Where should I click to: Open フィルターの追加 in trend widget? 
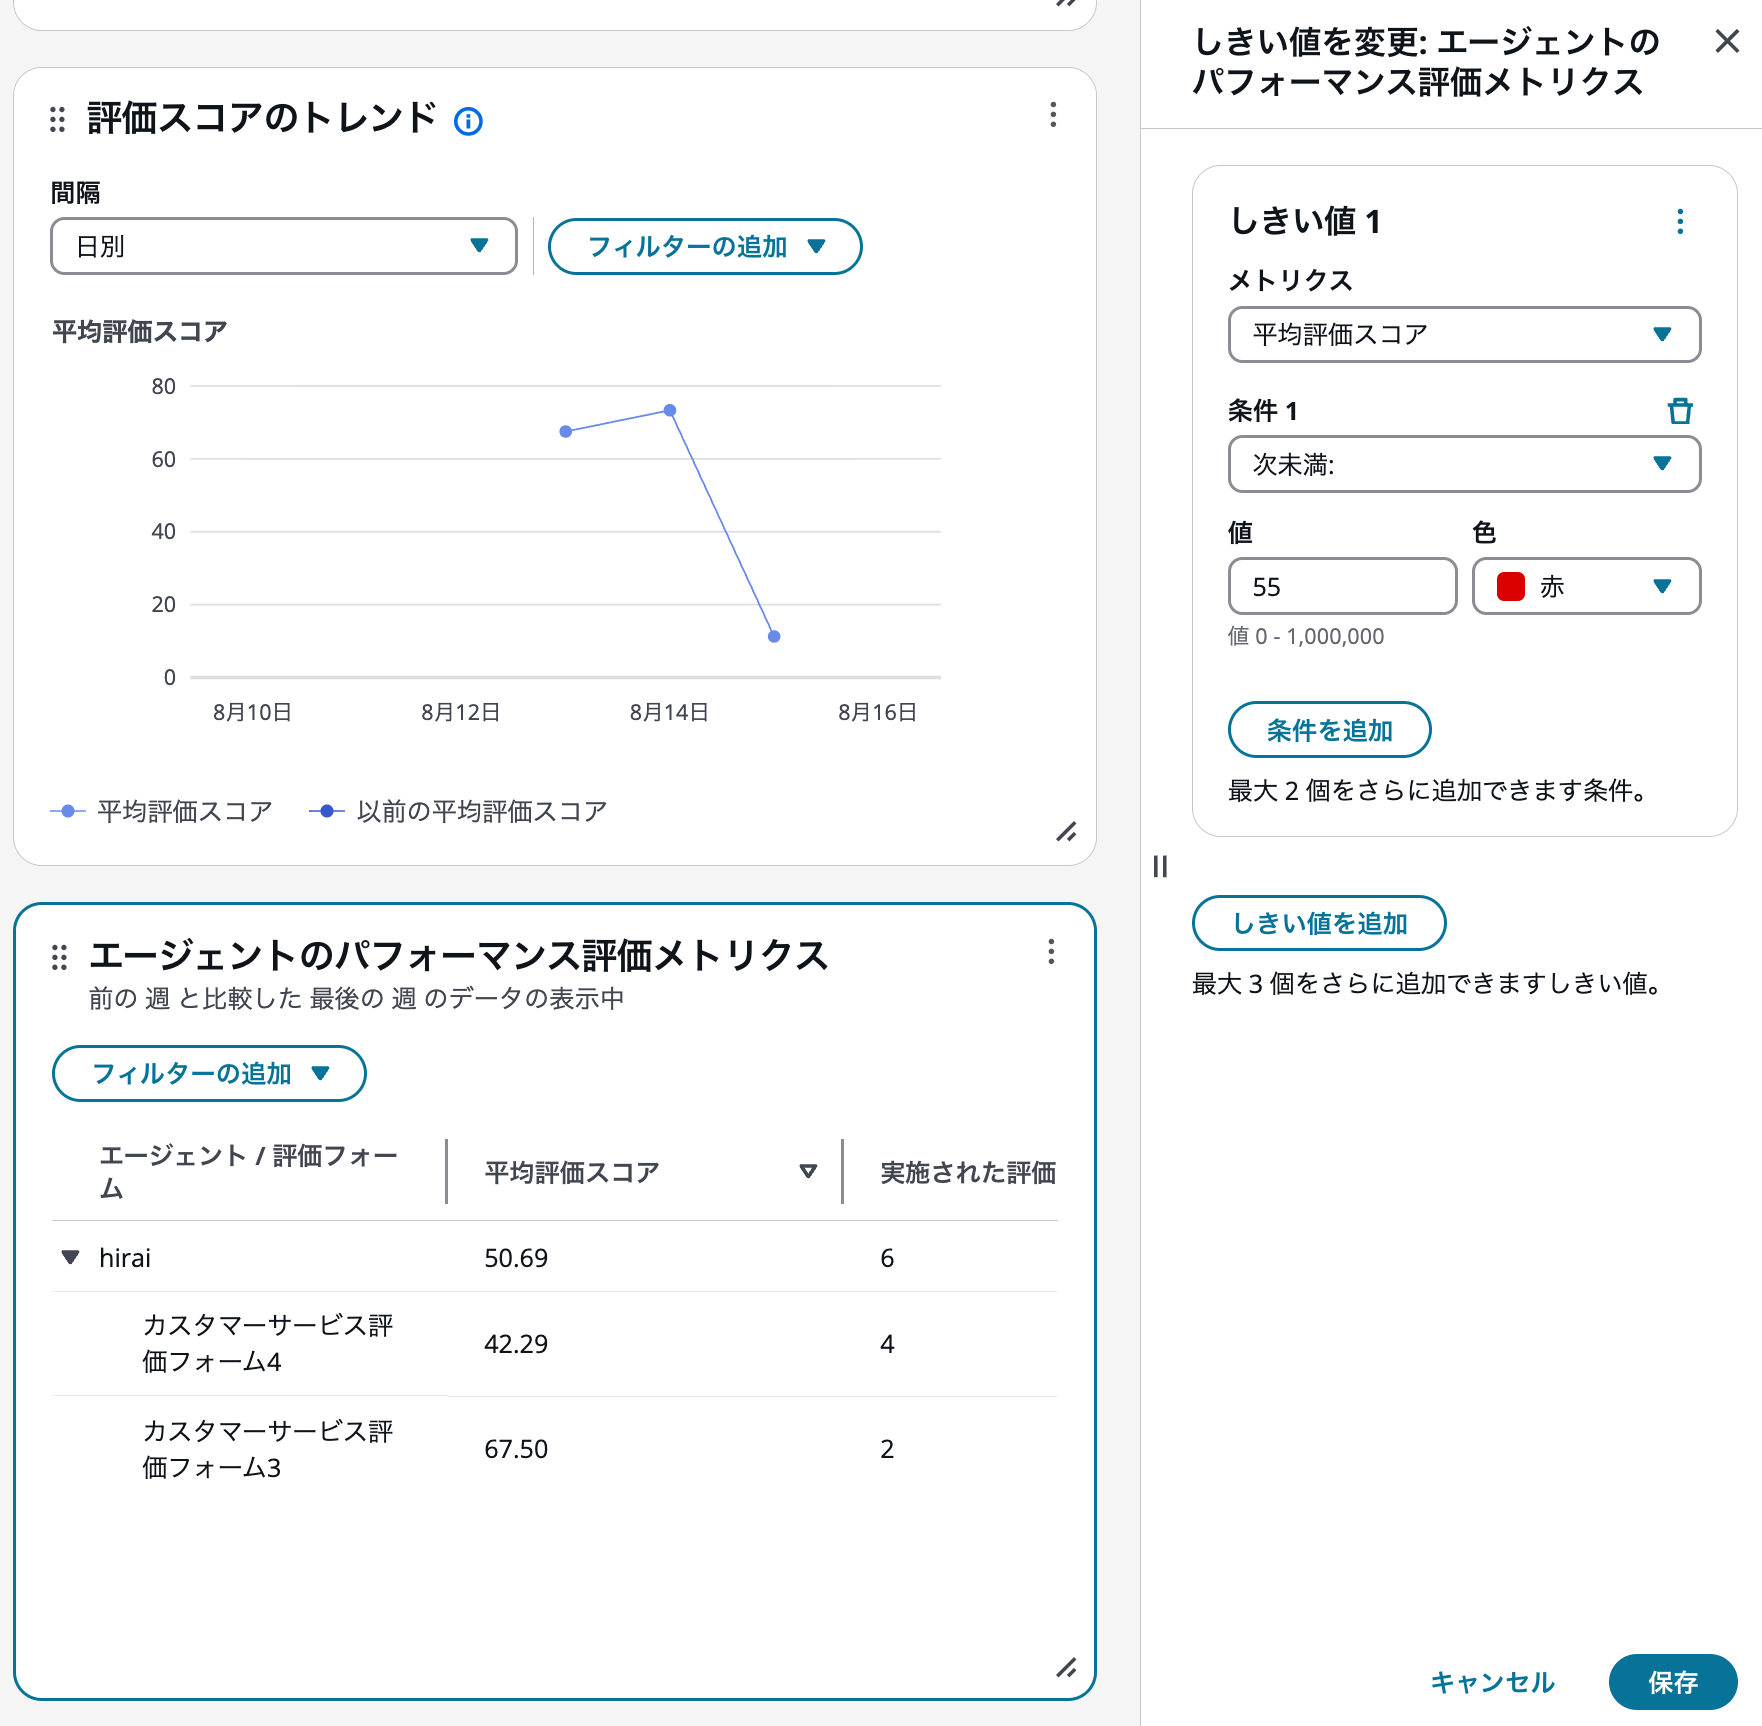(x=705, y=246)
